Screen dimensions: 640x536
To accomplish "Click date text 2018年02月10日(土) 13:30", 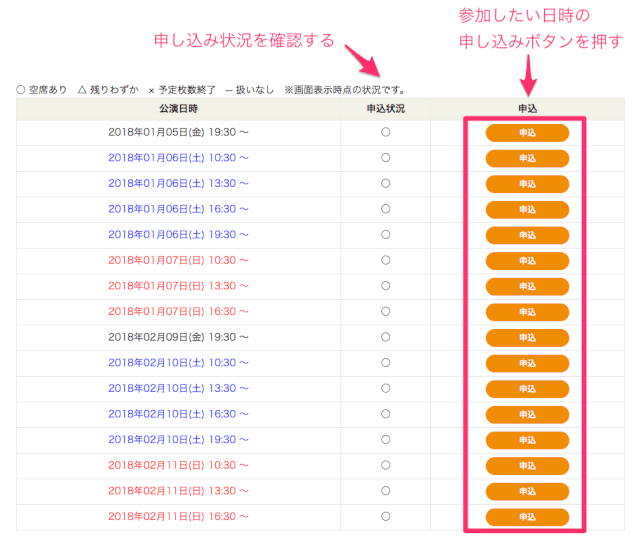I will (178, 388).
